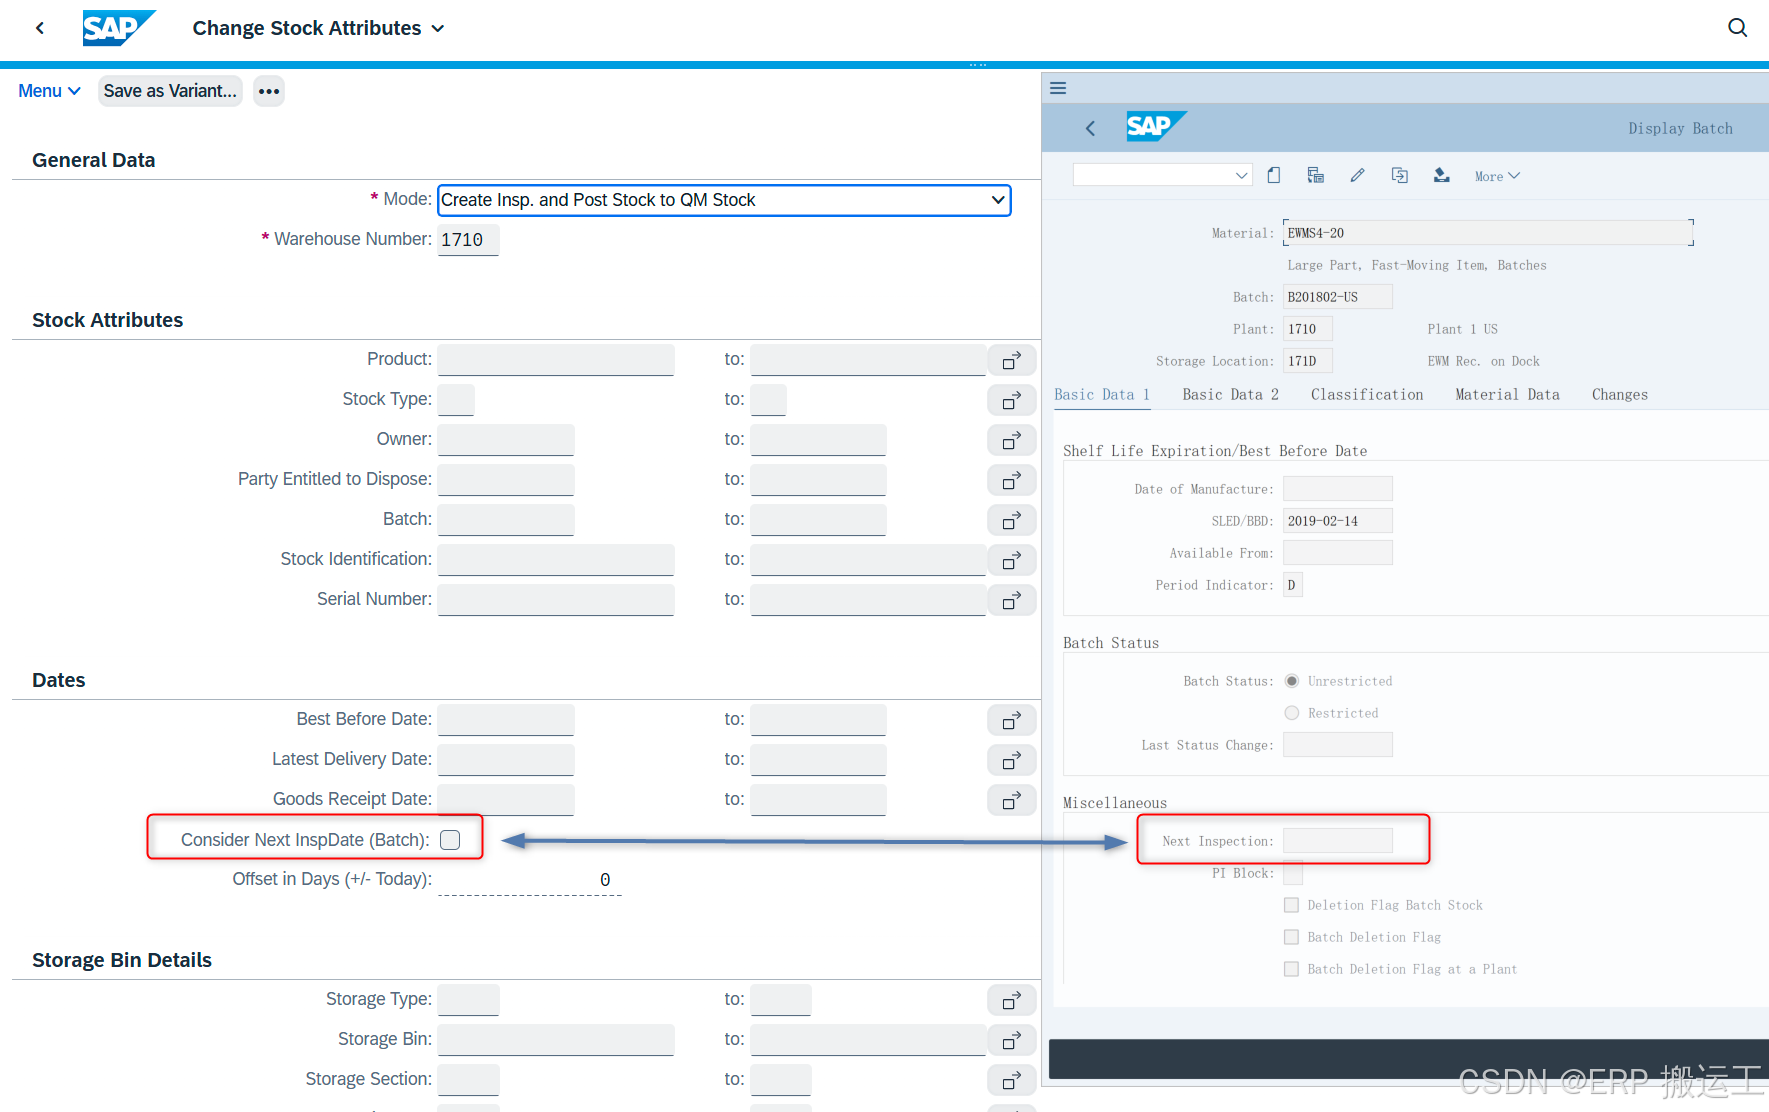Open the search icon in the header
Screen dimensions: 1769x1112
coord(1738,28)
